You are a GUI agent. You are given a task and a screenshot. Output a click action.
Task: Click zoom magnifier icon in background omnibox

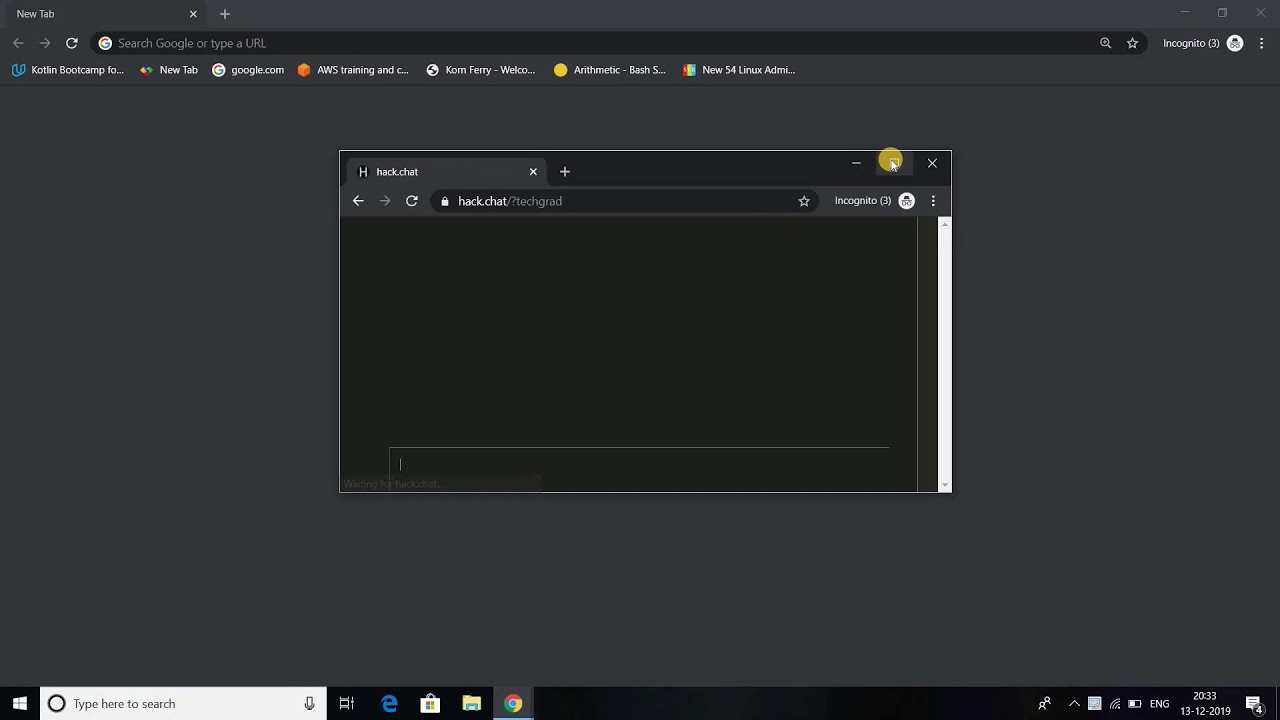(x=1105, y=43)
